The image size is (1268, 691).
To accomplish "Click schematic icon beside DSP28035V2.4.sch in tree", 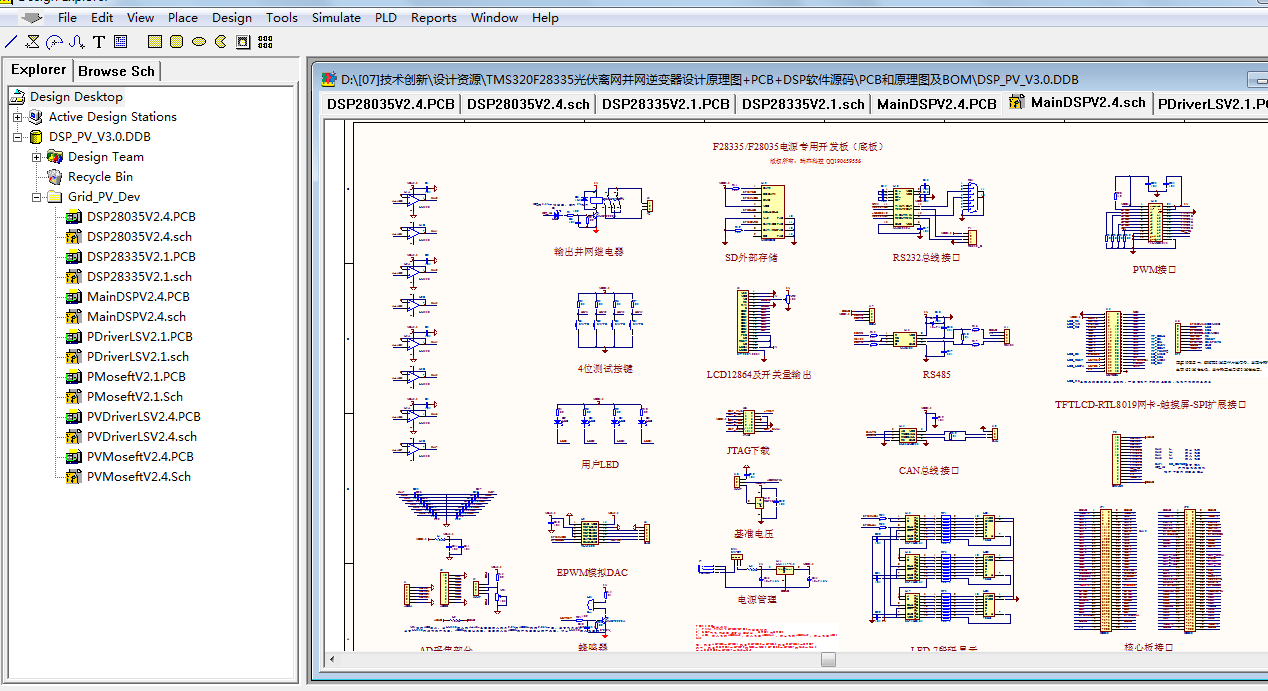I will [74, 237].
